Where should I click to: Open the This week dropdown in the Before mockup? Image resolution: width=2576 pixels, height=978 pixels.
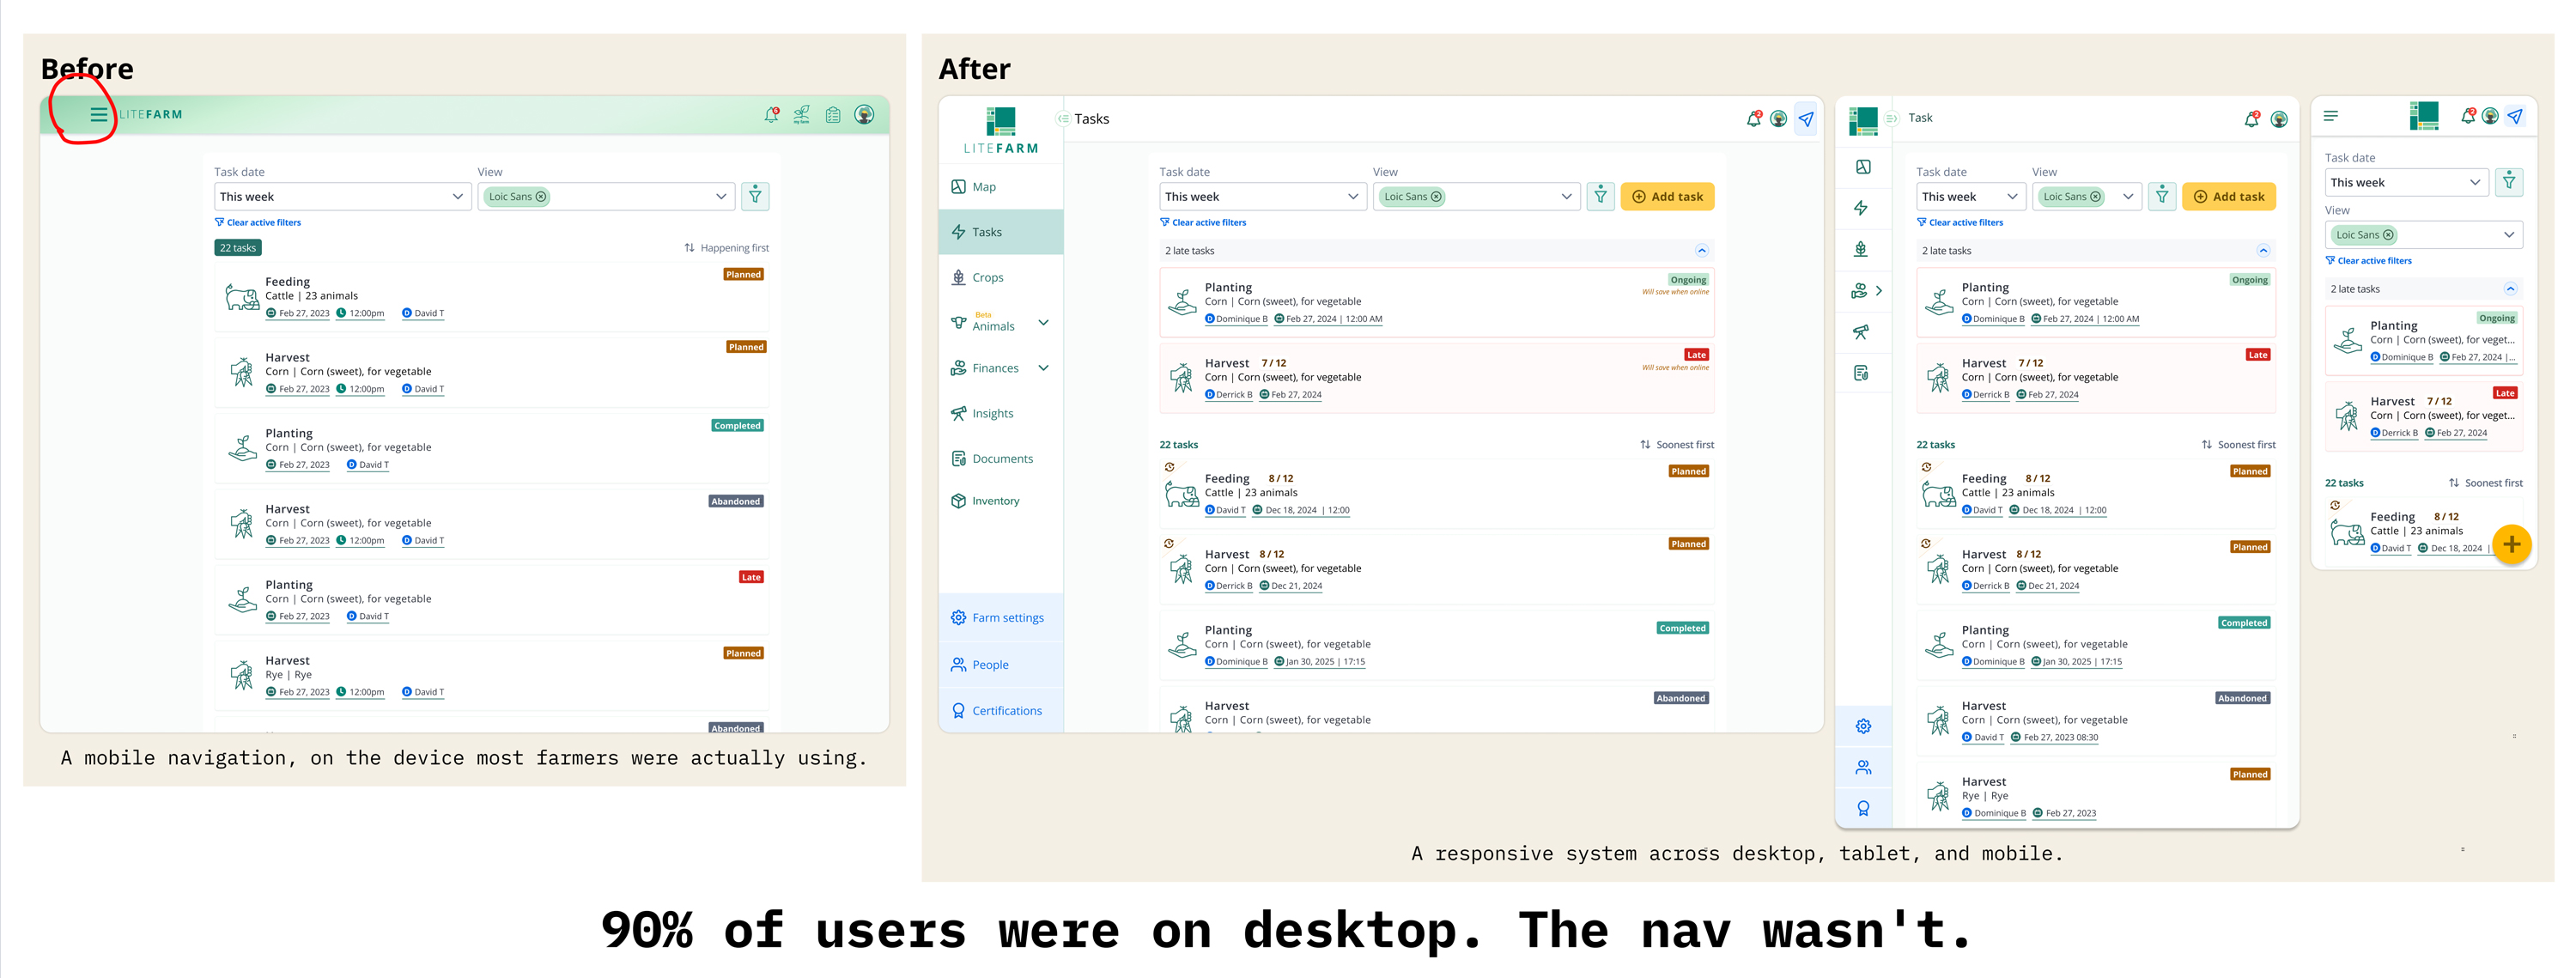(x=342, y=196)
